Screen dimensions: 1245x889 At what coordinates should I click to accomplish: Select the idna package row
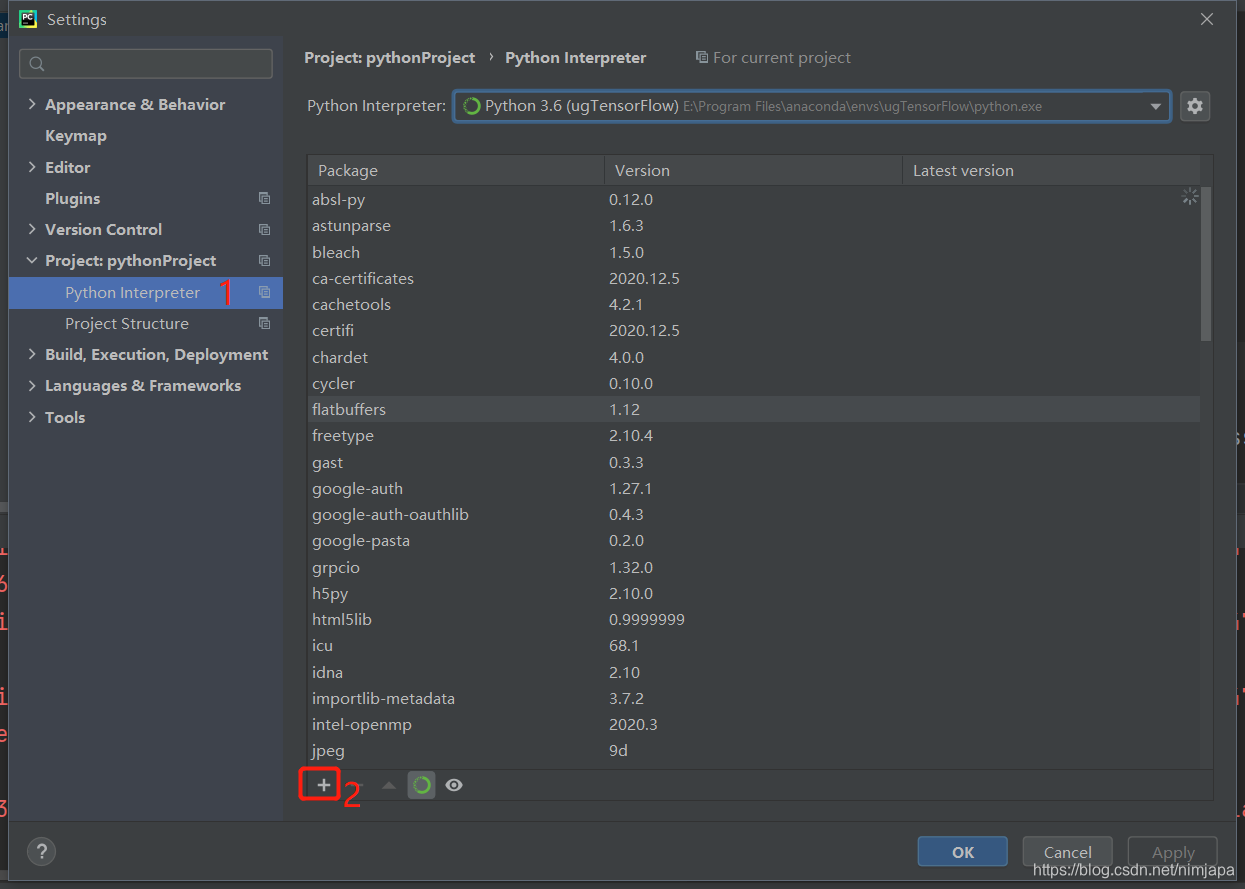pyautogui.click(x=754, y=672)
